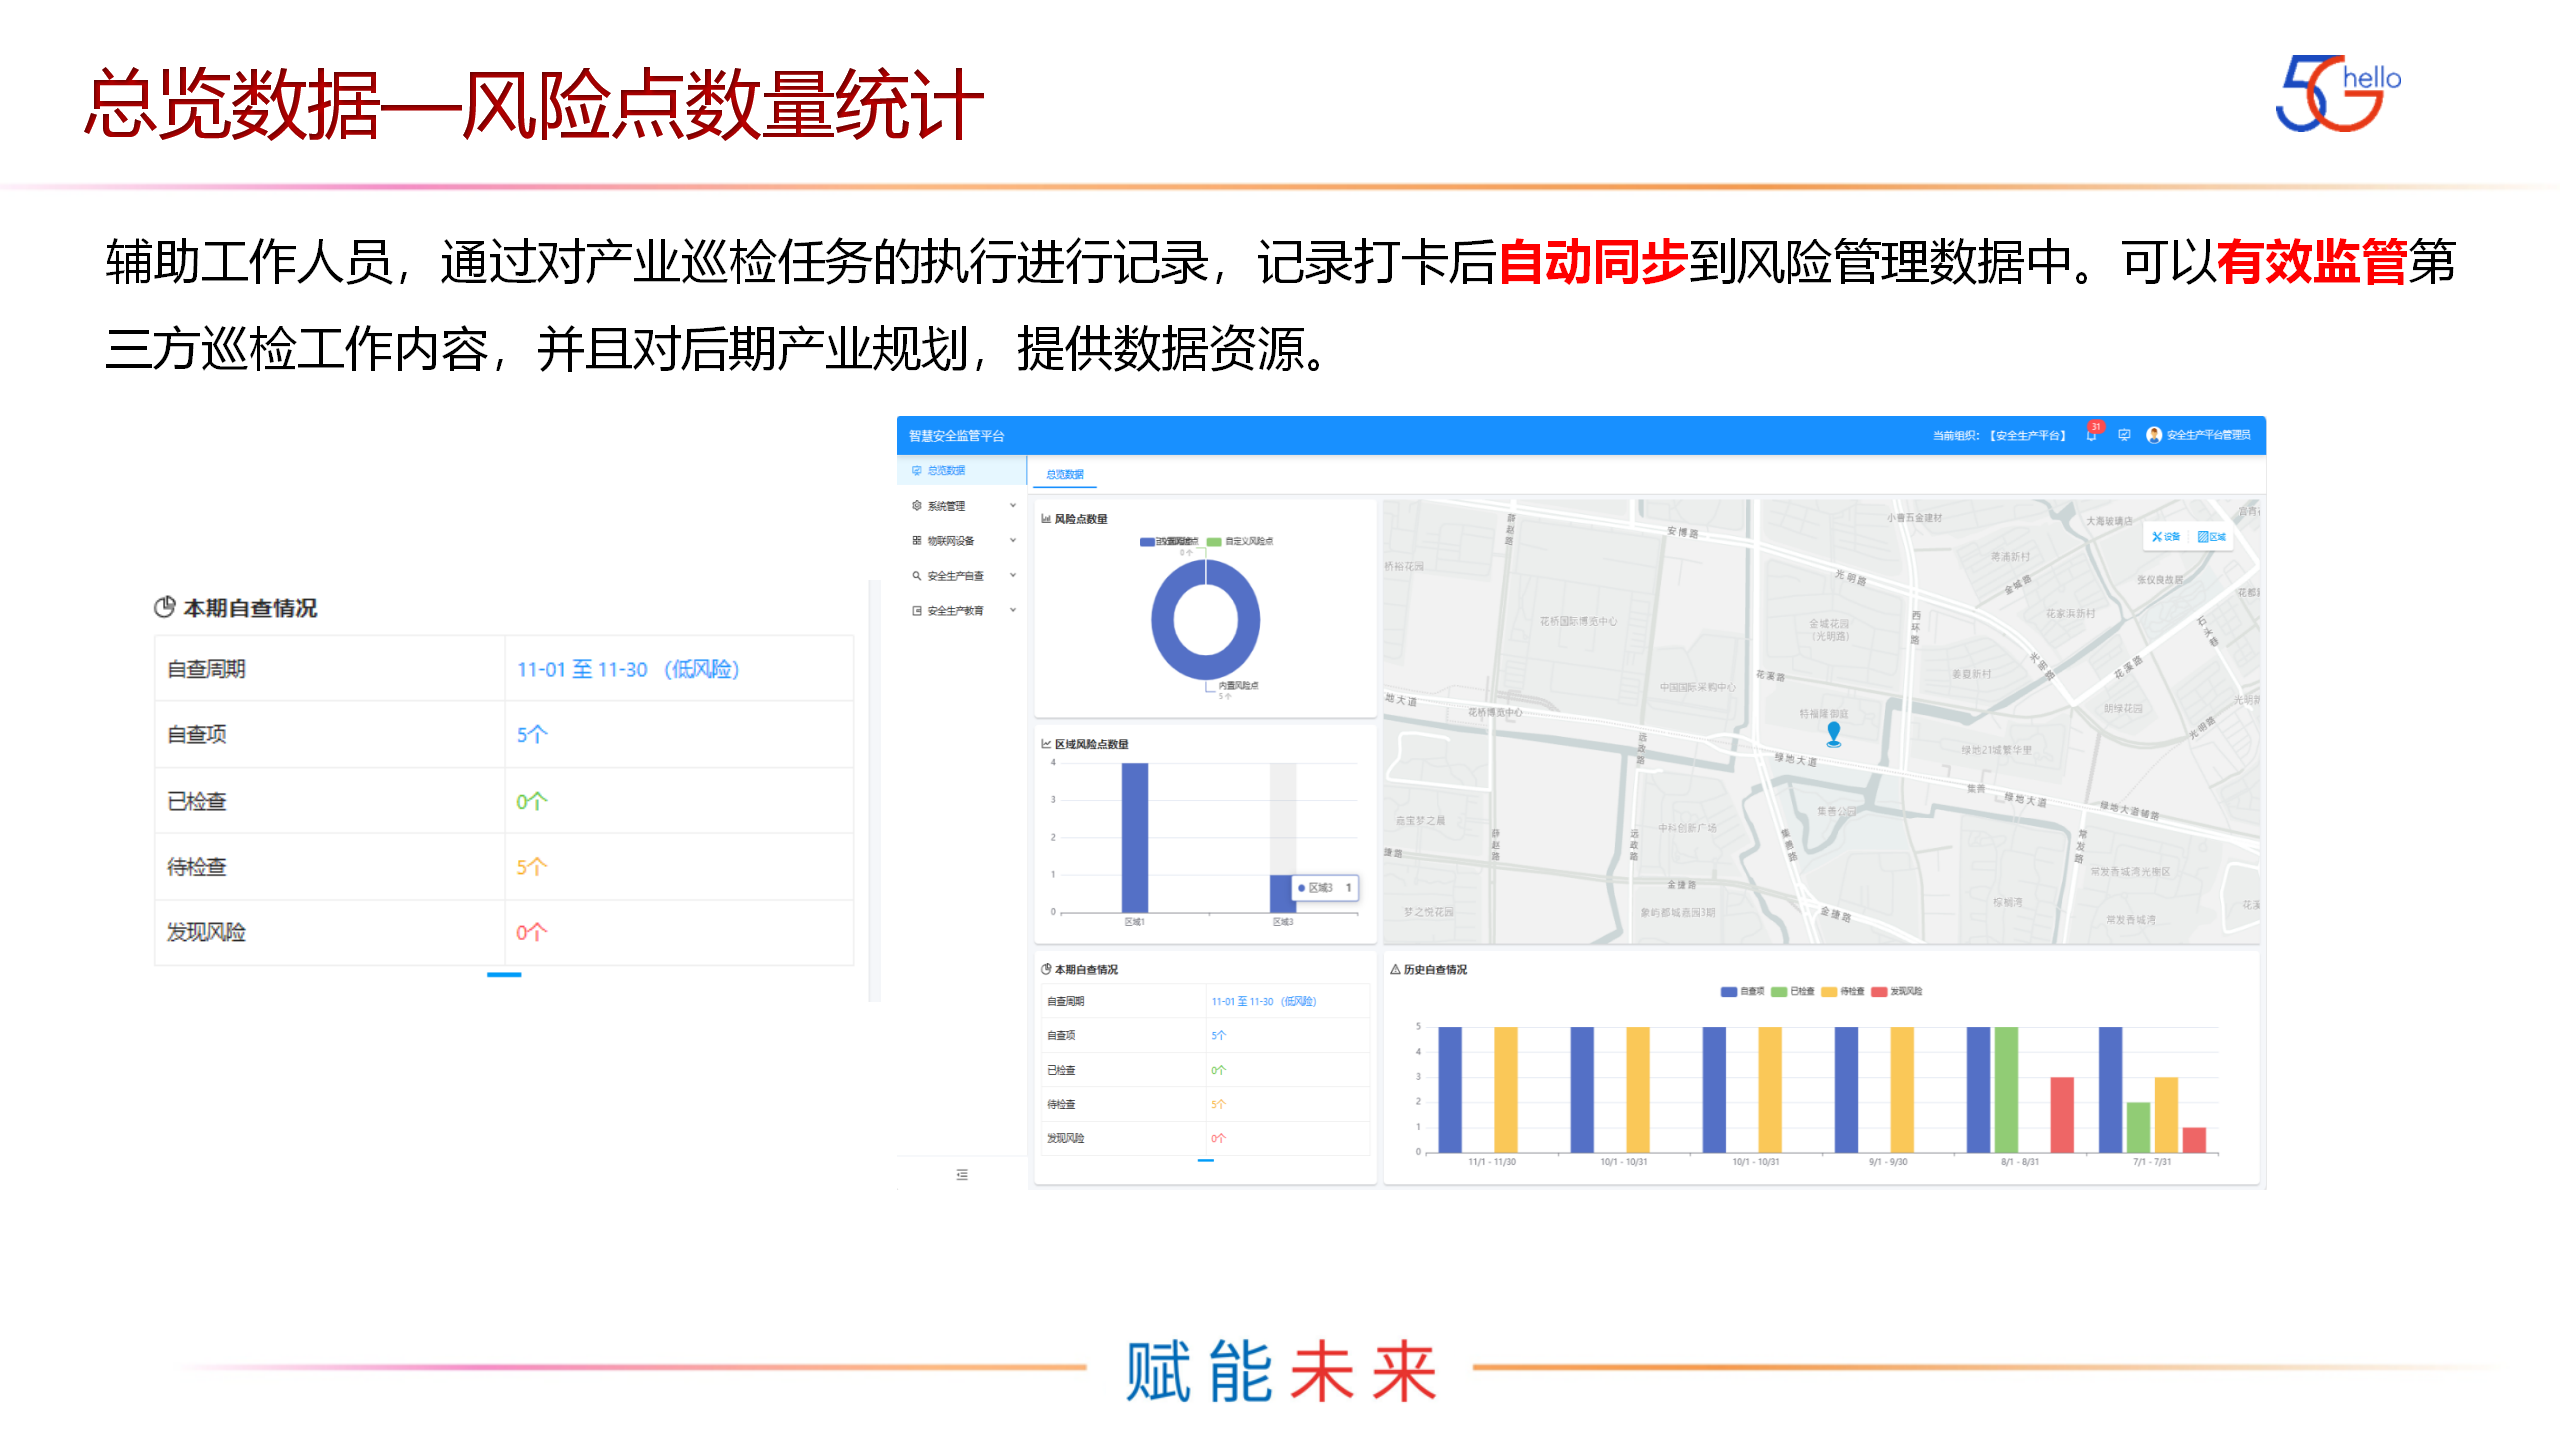
Task: Click the notification bell with 31 badge
Action: [2091, 435]
